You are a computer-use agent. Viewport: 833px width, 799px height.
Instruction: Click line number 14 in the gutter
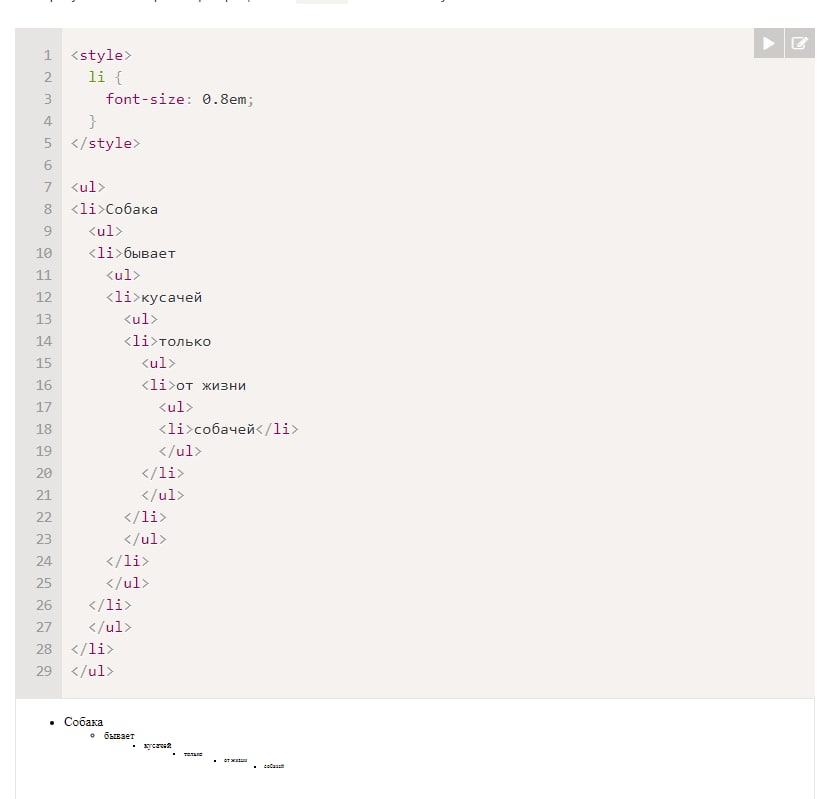pyautogui.click(x=43, y=341)
